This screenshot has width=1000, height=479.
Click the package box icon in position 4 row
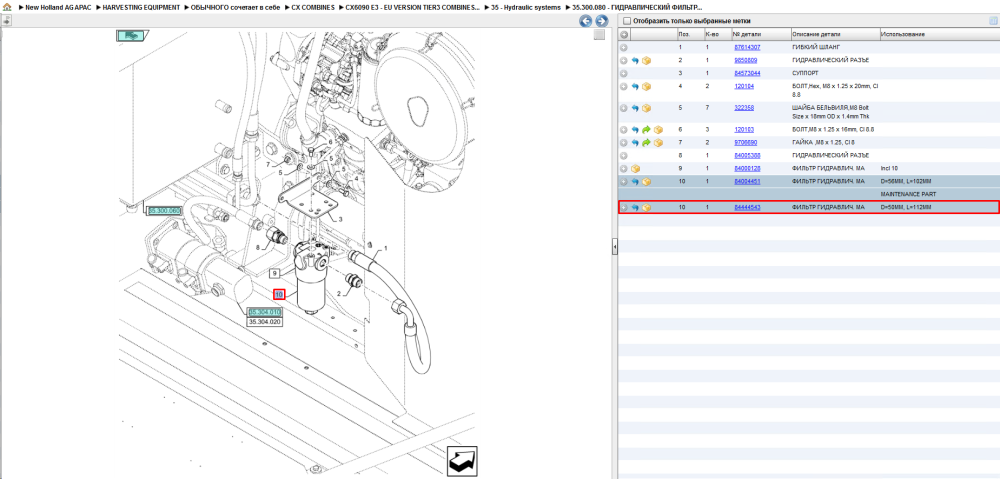pyautogui.click(x=647, y=86)
